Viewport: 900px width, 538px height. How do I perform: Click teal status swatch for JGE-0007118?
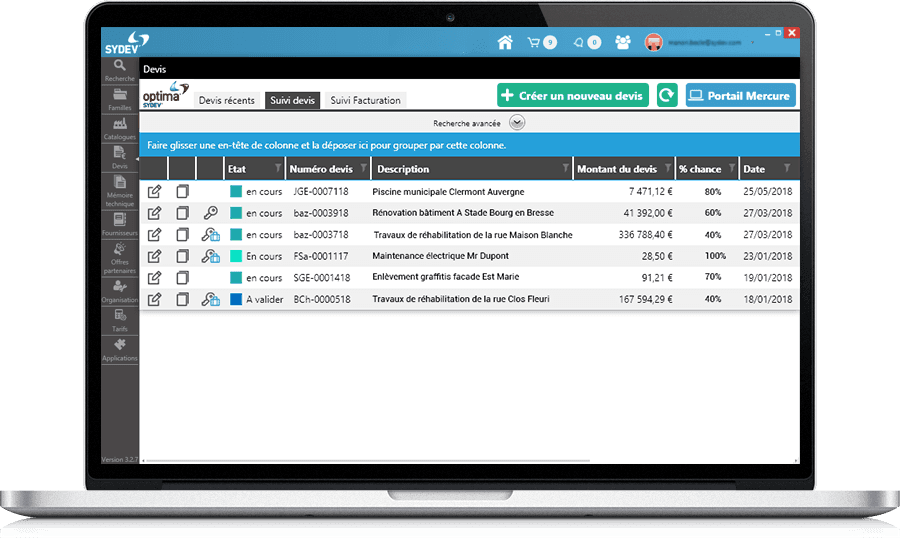coord(236,191)
